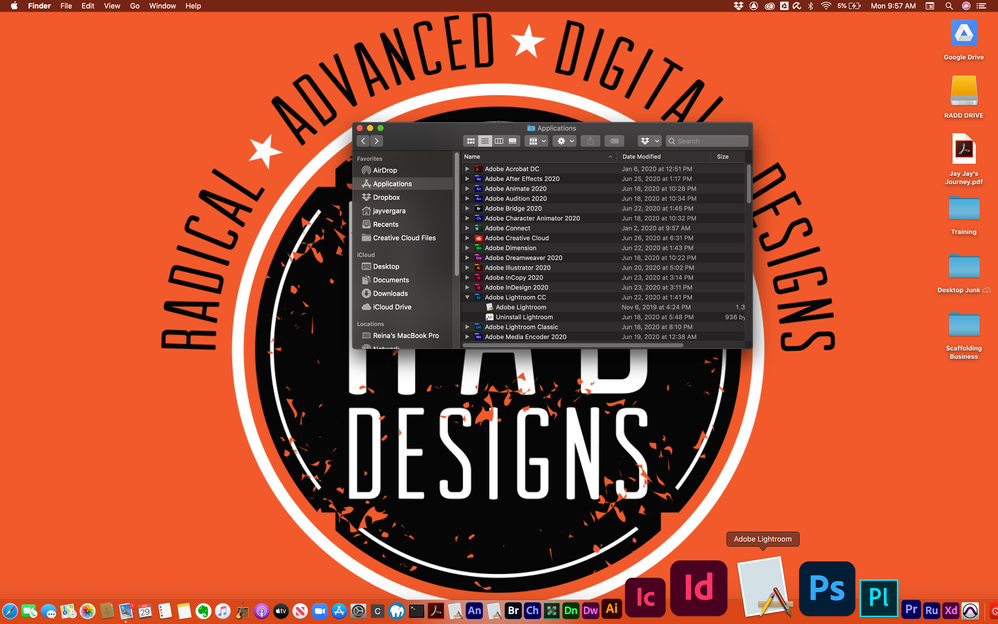Click the Finder horizontal scrollbar
The height and width of the screenshot is (624, 998).
pos(573,346)
